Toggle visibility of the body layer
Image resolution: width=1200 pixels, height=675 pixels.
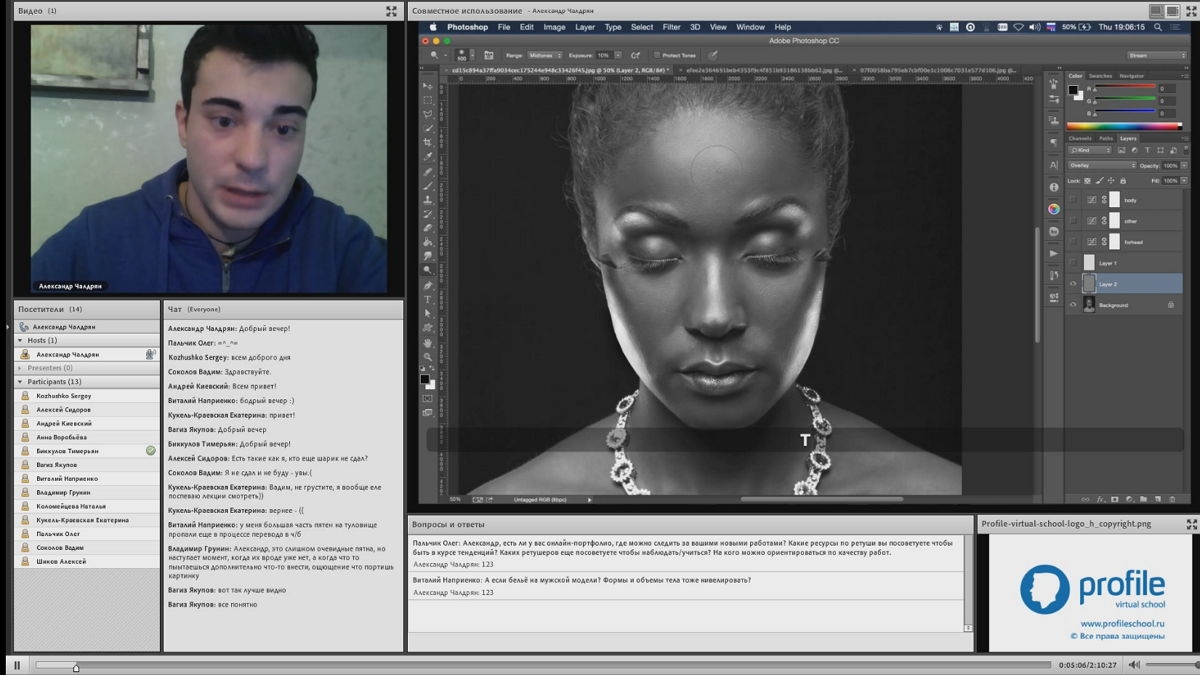coord(1073,200)
